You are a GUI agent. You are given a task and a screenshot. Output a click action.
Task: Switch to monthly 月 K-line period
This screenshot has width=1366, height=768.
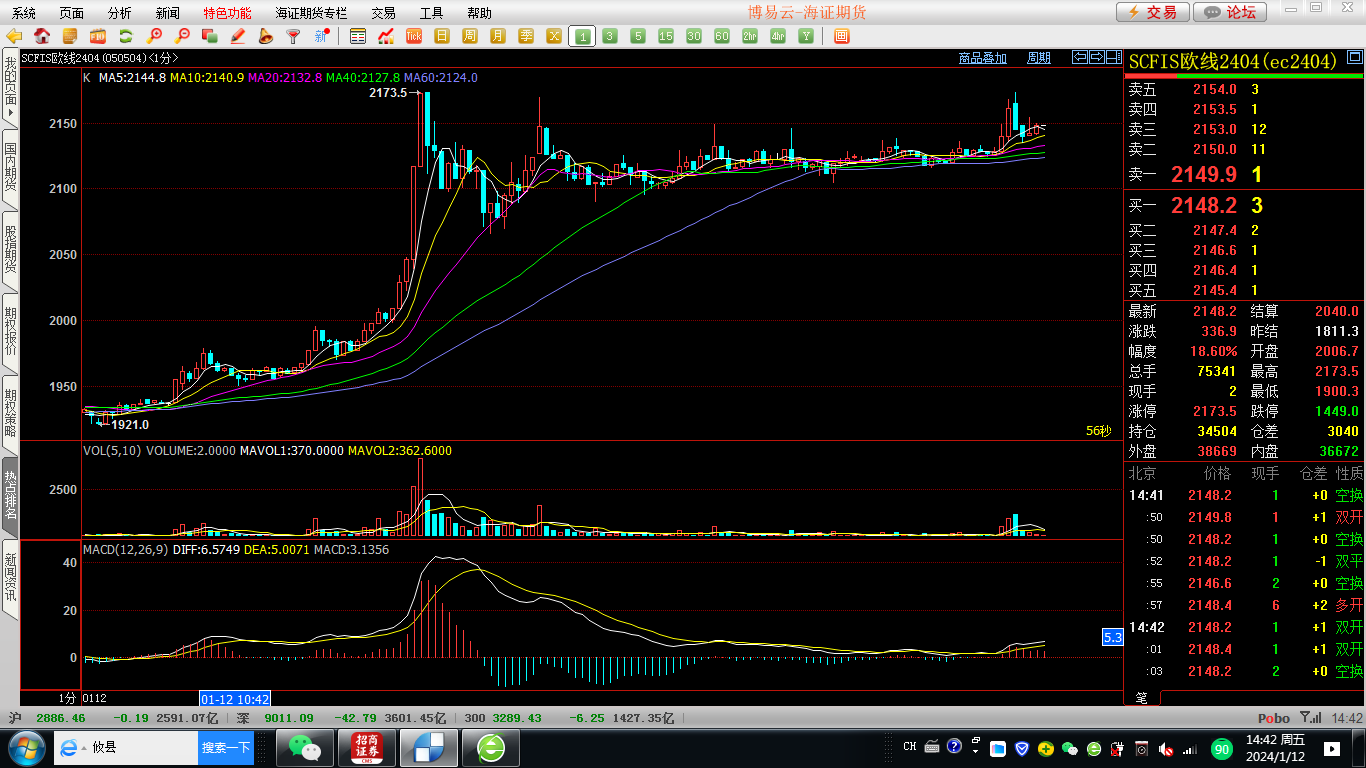[498, 36]
